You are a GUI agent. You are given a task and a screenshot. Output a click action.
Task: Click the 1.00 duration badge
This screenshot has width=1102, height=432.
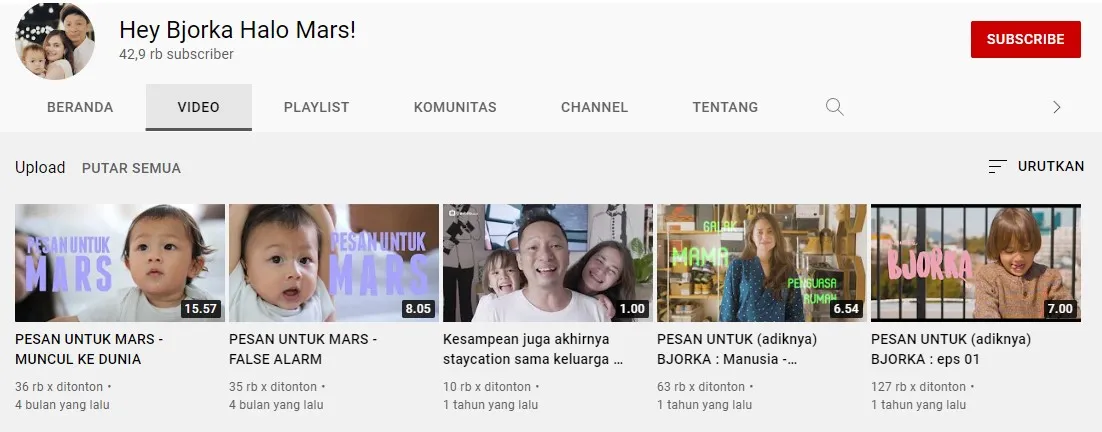pos(632,308)
